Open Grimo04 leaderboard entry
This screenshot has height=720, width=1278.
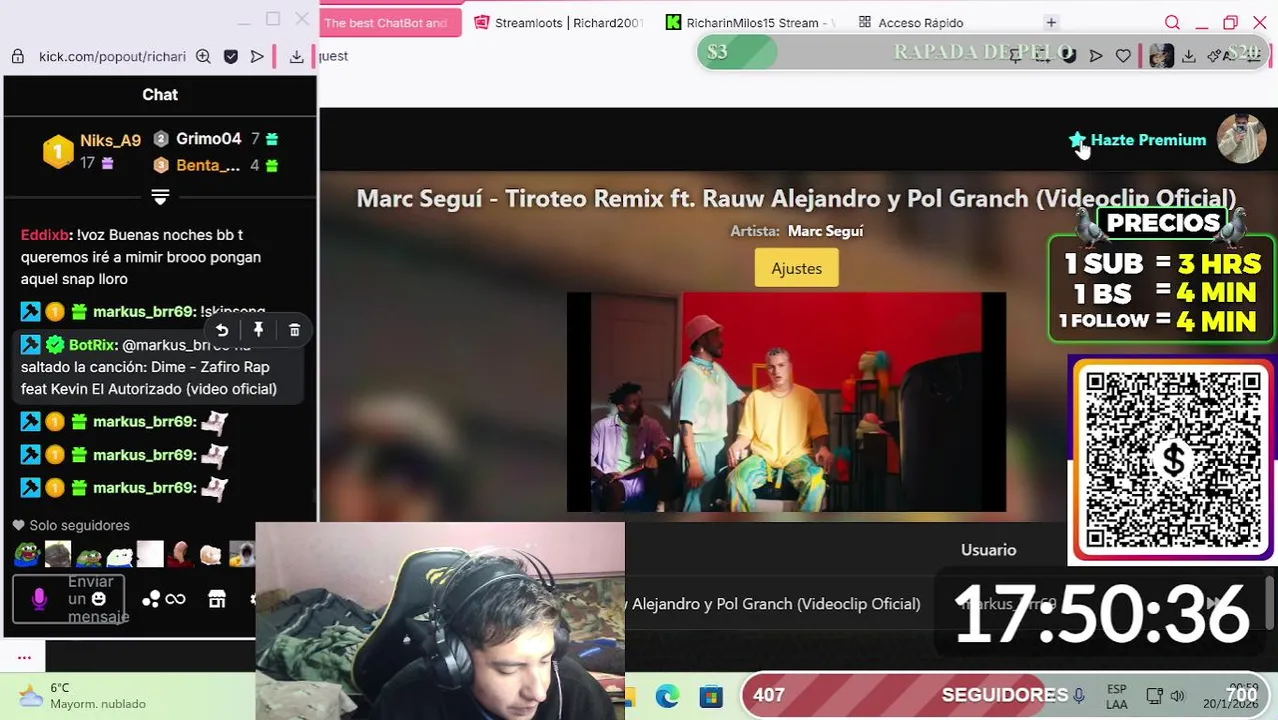(208, 139)
